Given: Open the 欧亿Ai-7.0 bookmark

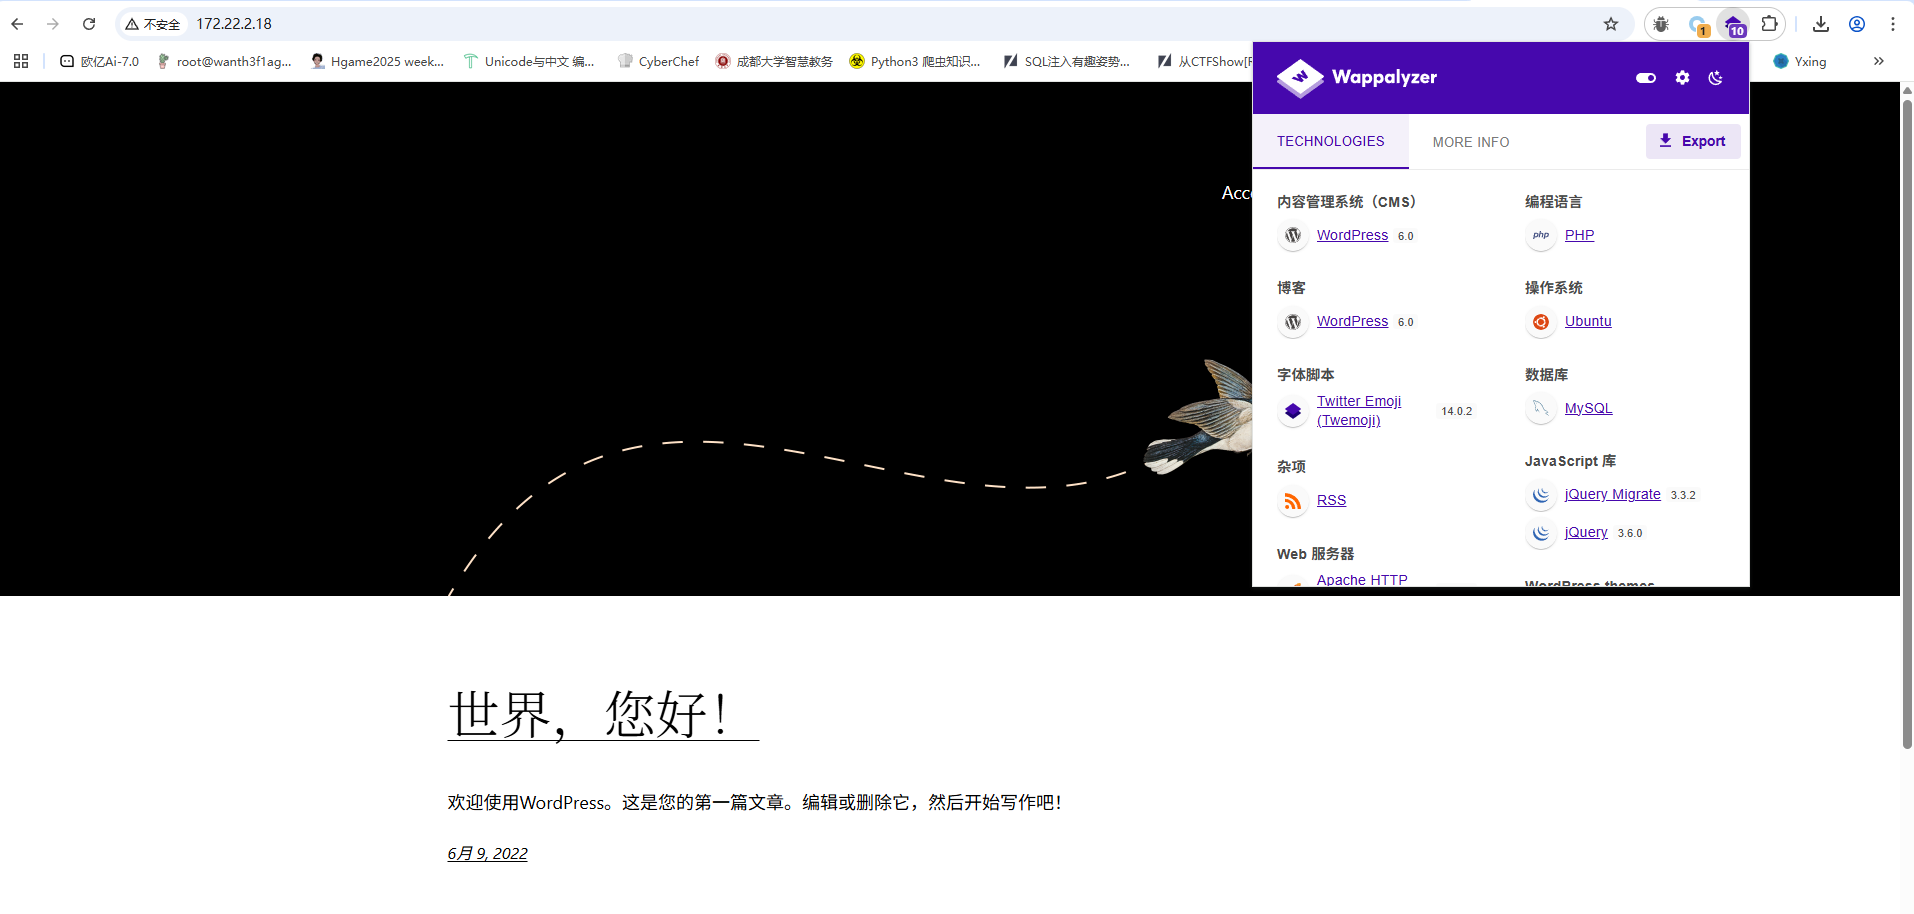Looking at the screenshot, I should tap(99, 61).
